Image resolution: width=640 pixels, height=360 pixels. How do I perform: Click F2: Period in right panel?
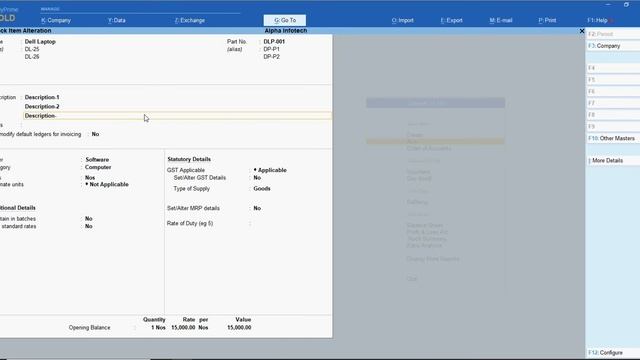tap(613, 34)
